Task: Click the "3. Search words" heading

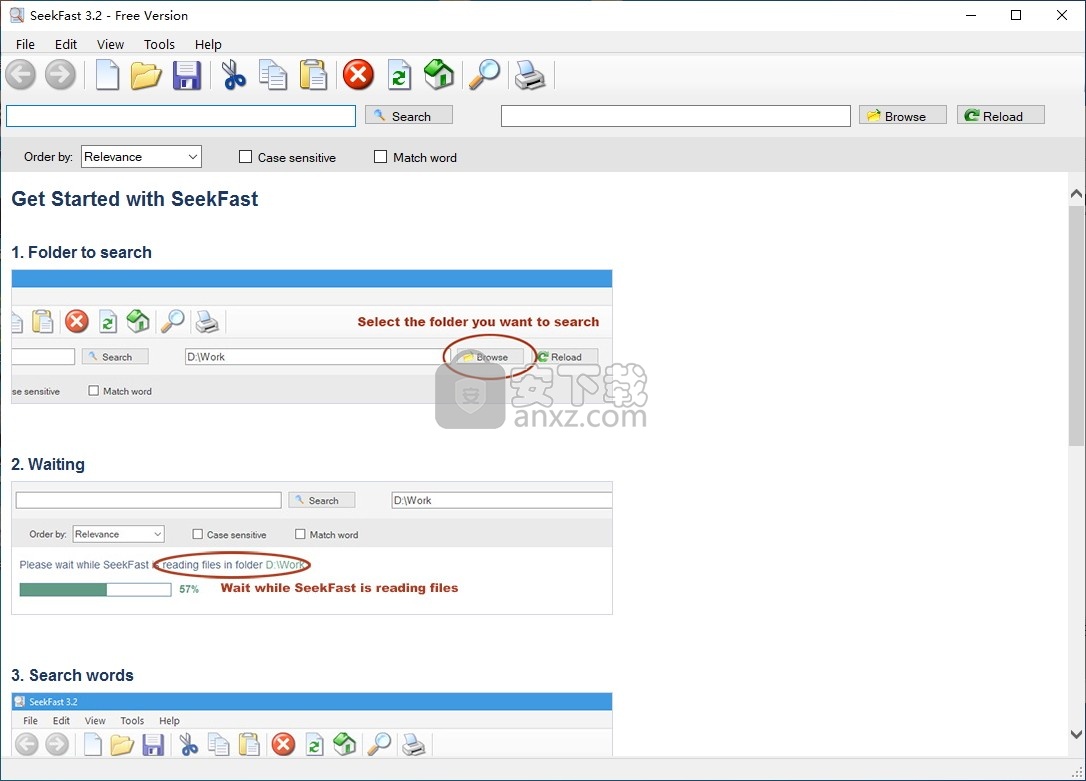Action: pos(72,676)
